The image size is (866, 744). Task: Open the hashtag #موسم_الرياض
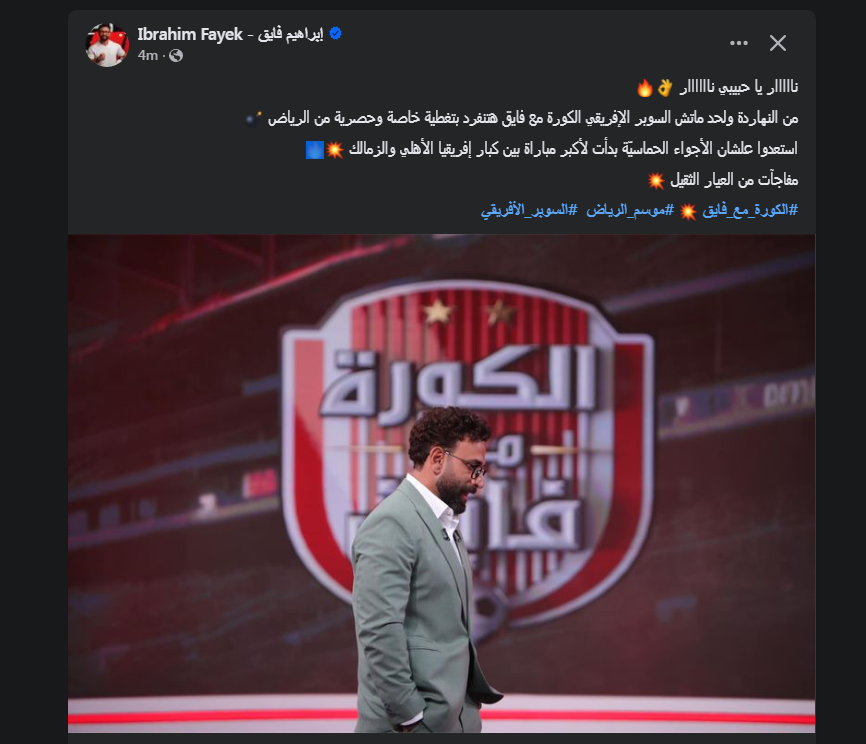point(630,210)
